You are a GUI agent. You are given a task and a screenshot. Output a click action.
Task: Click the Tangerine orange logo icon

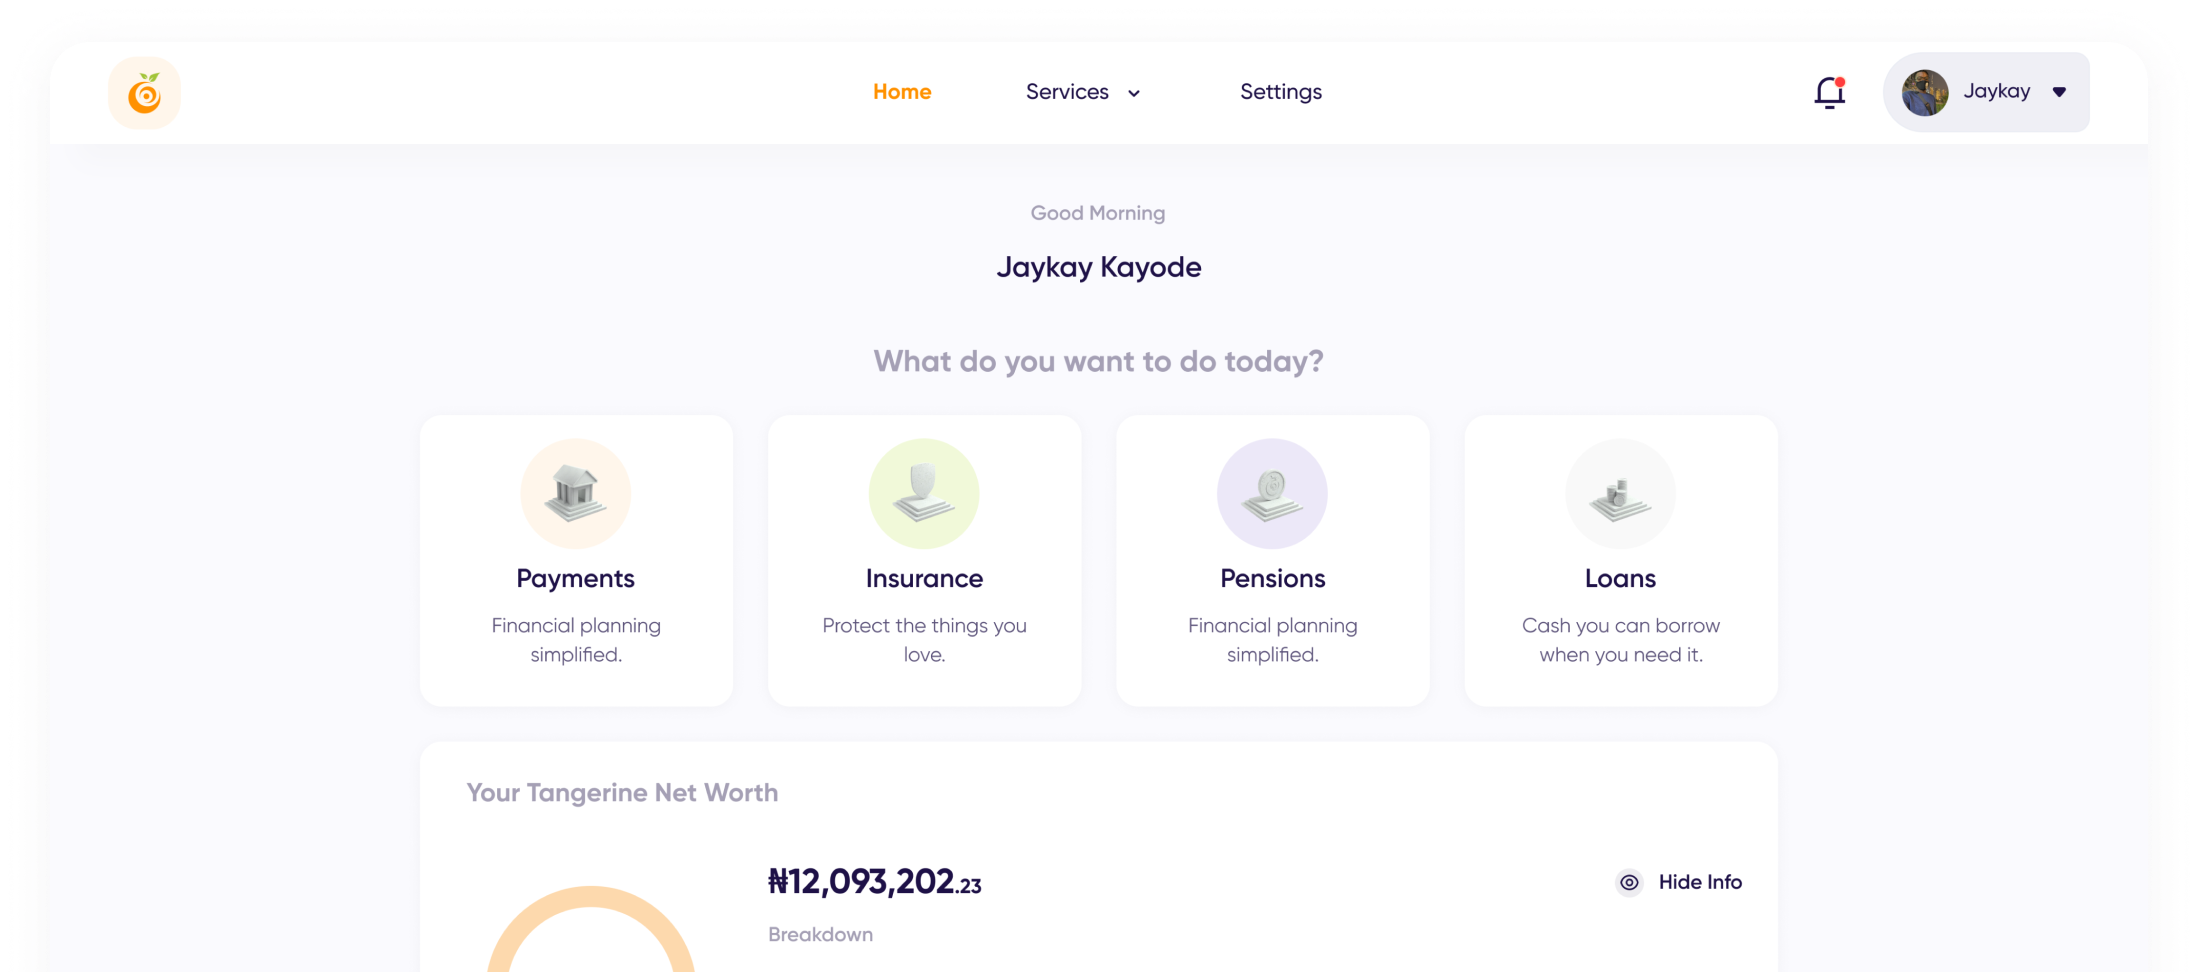coord(145,93)
